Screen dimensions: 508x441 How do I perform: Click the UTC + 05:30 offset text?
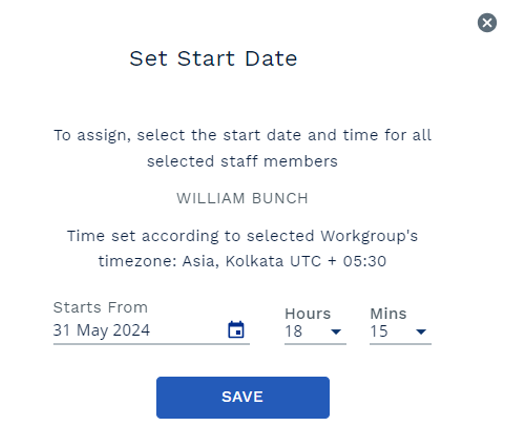[338, 261]
